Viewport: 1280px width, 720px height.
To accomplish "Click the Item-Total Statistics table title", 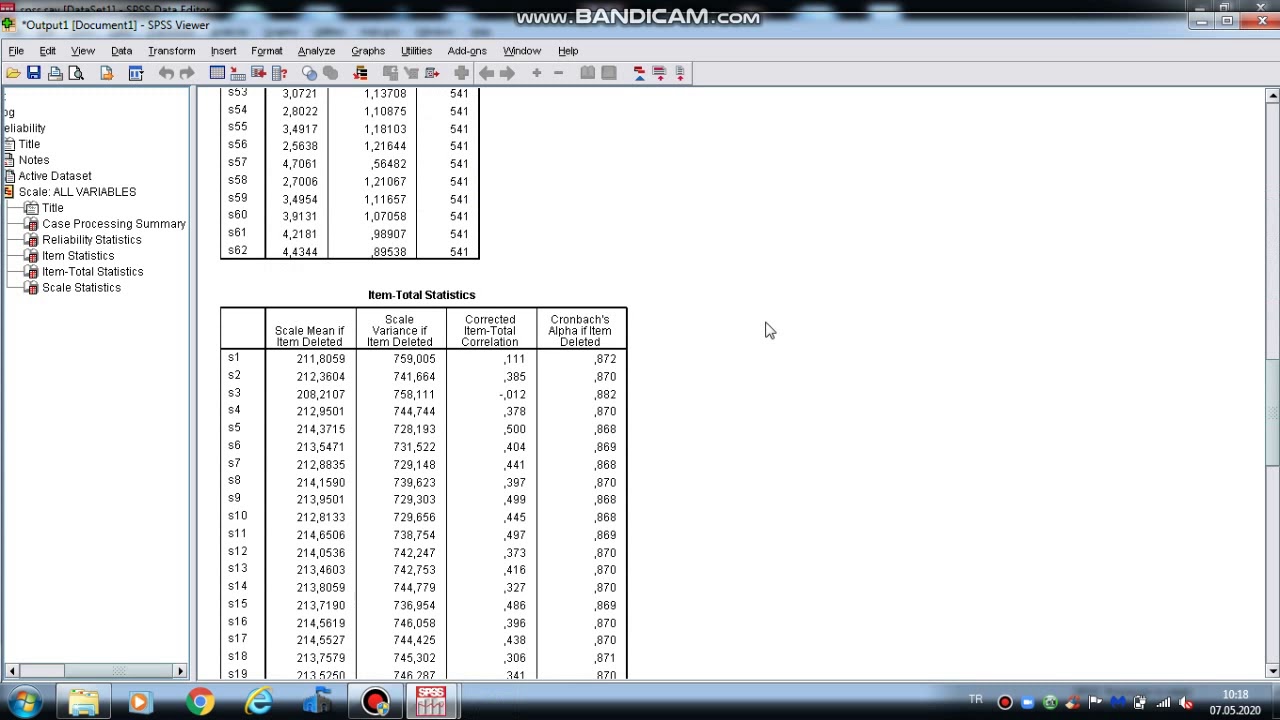I will (421, 295).
